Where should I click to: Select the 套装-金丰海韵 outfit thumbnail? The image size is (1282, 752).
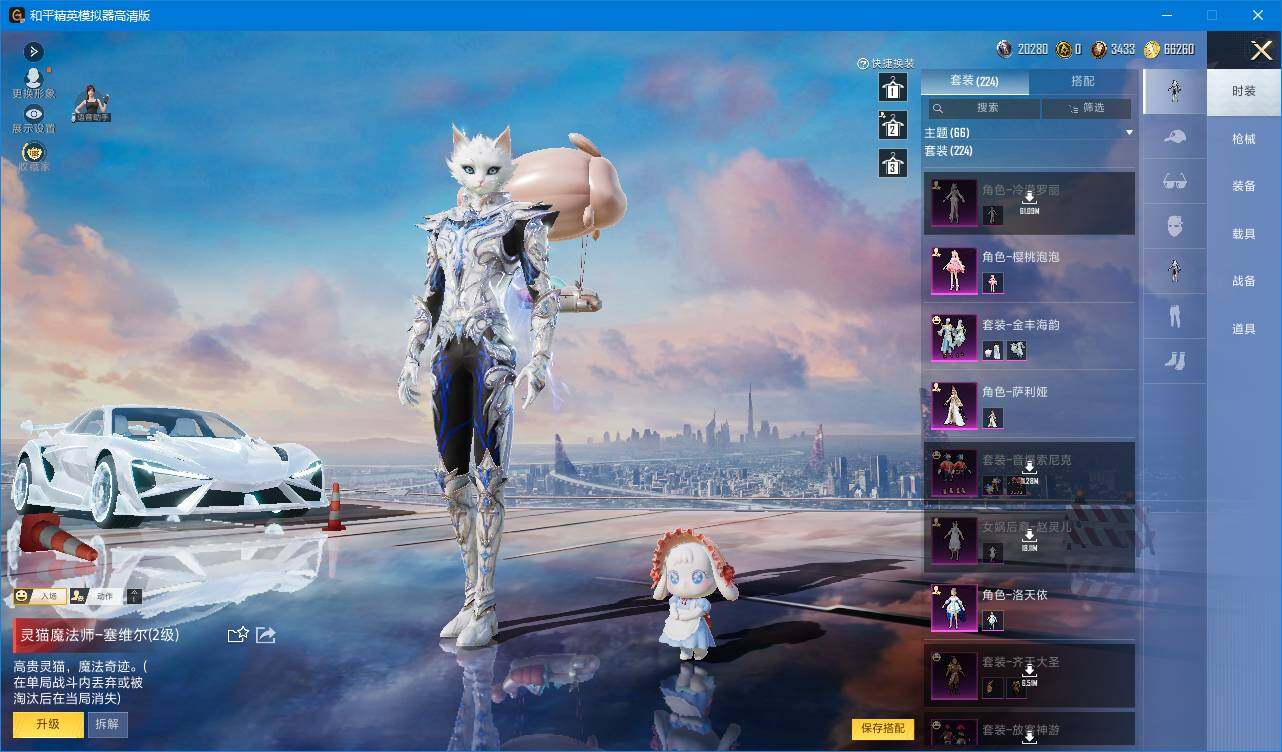point(954,338)
